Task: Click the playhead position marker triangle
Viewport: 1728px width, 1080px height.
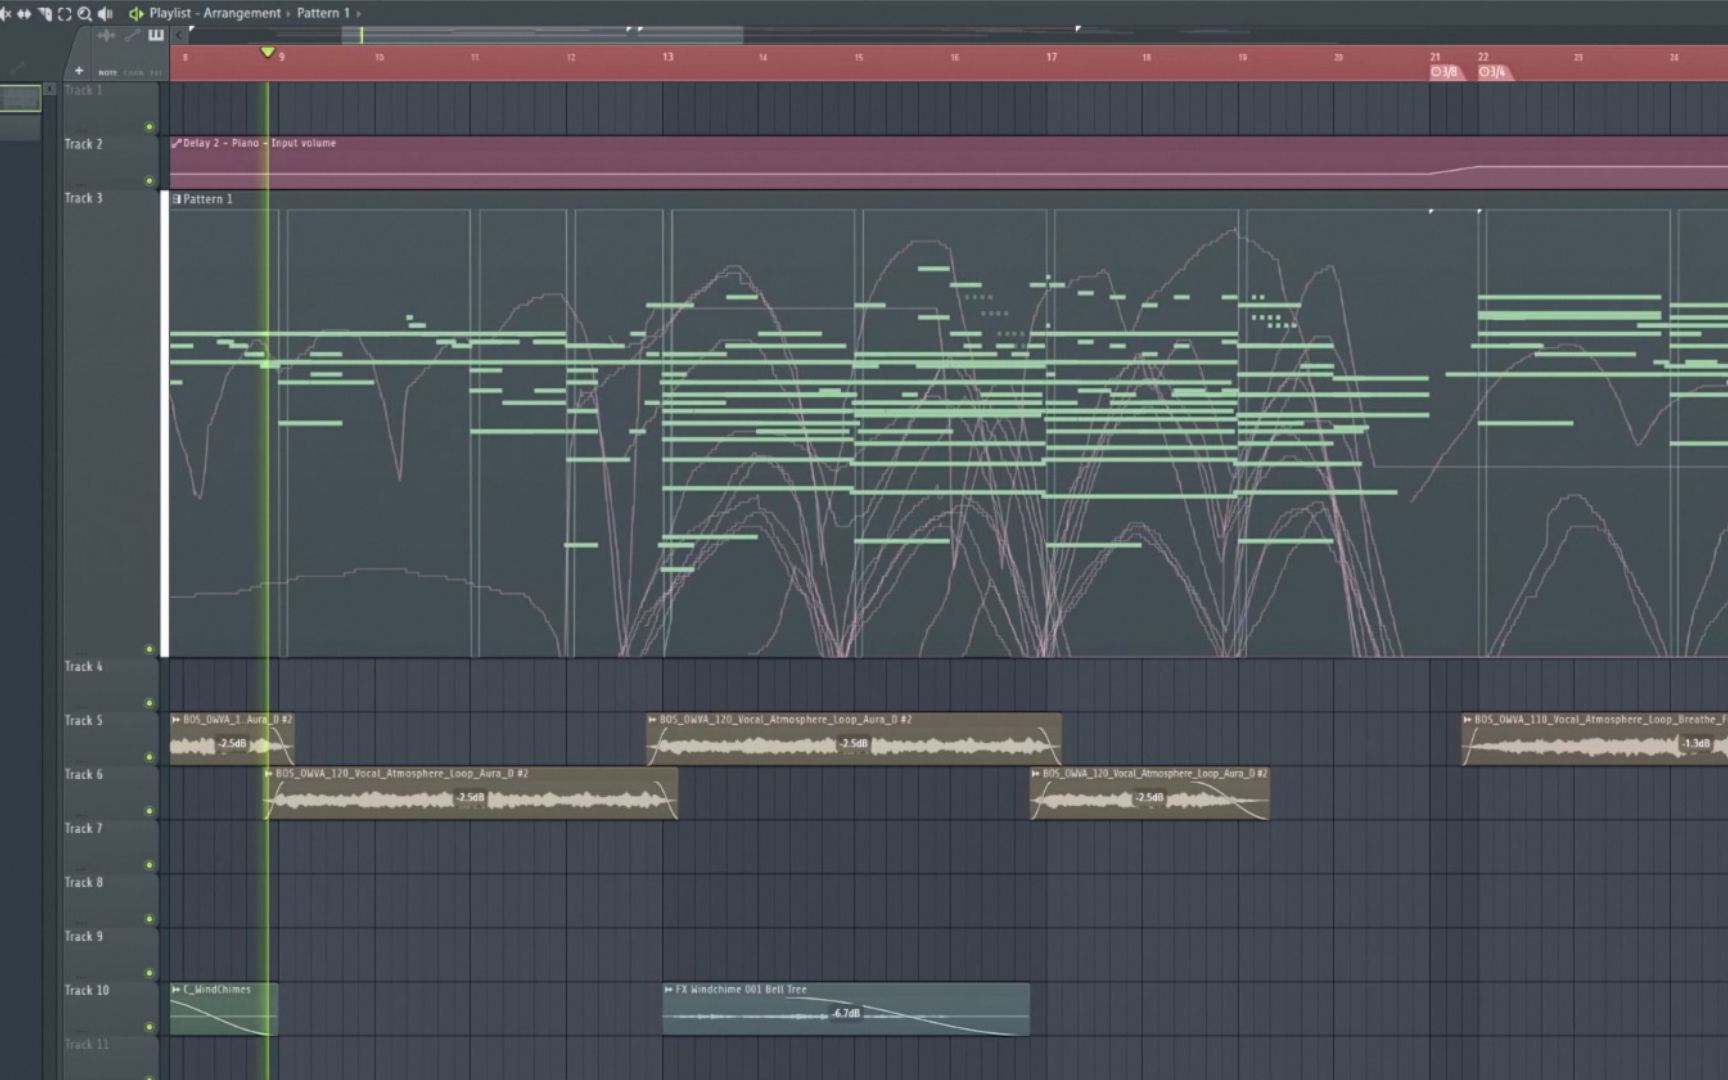Action: (x=267, y=52)
